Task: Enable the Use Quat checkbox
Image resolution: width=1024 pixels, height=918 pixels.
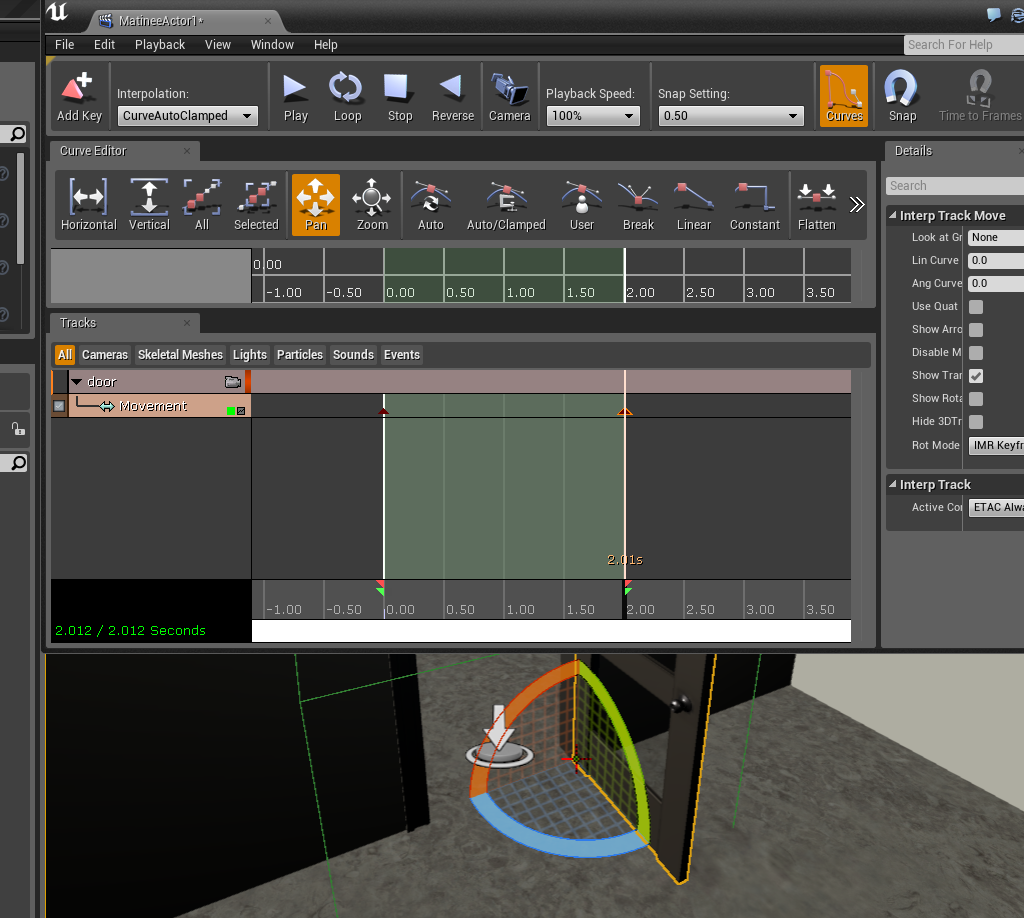Action: [x=975, y=306]
